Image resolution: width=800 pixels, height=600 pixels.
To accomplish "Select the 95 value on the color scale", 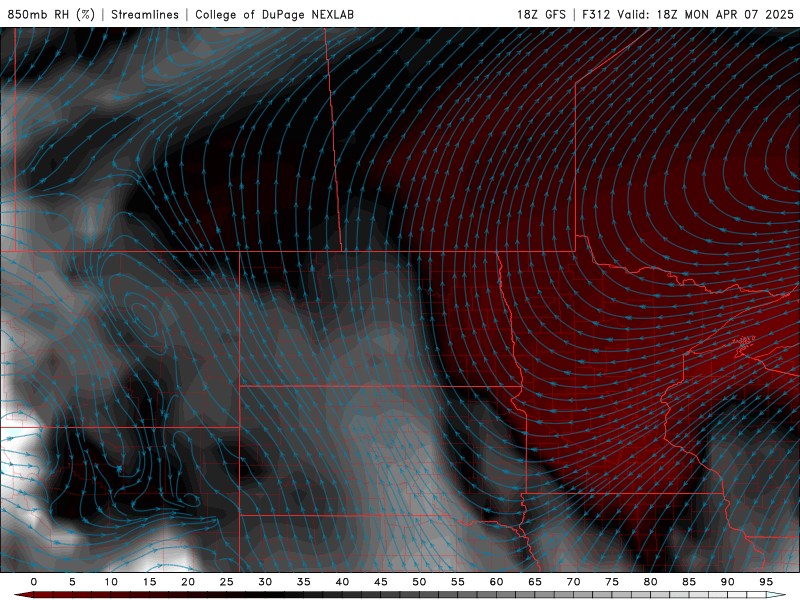I will pos(766,582).
